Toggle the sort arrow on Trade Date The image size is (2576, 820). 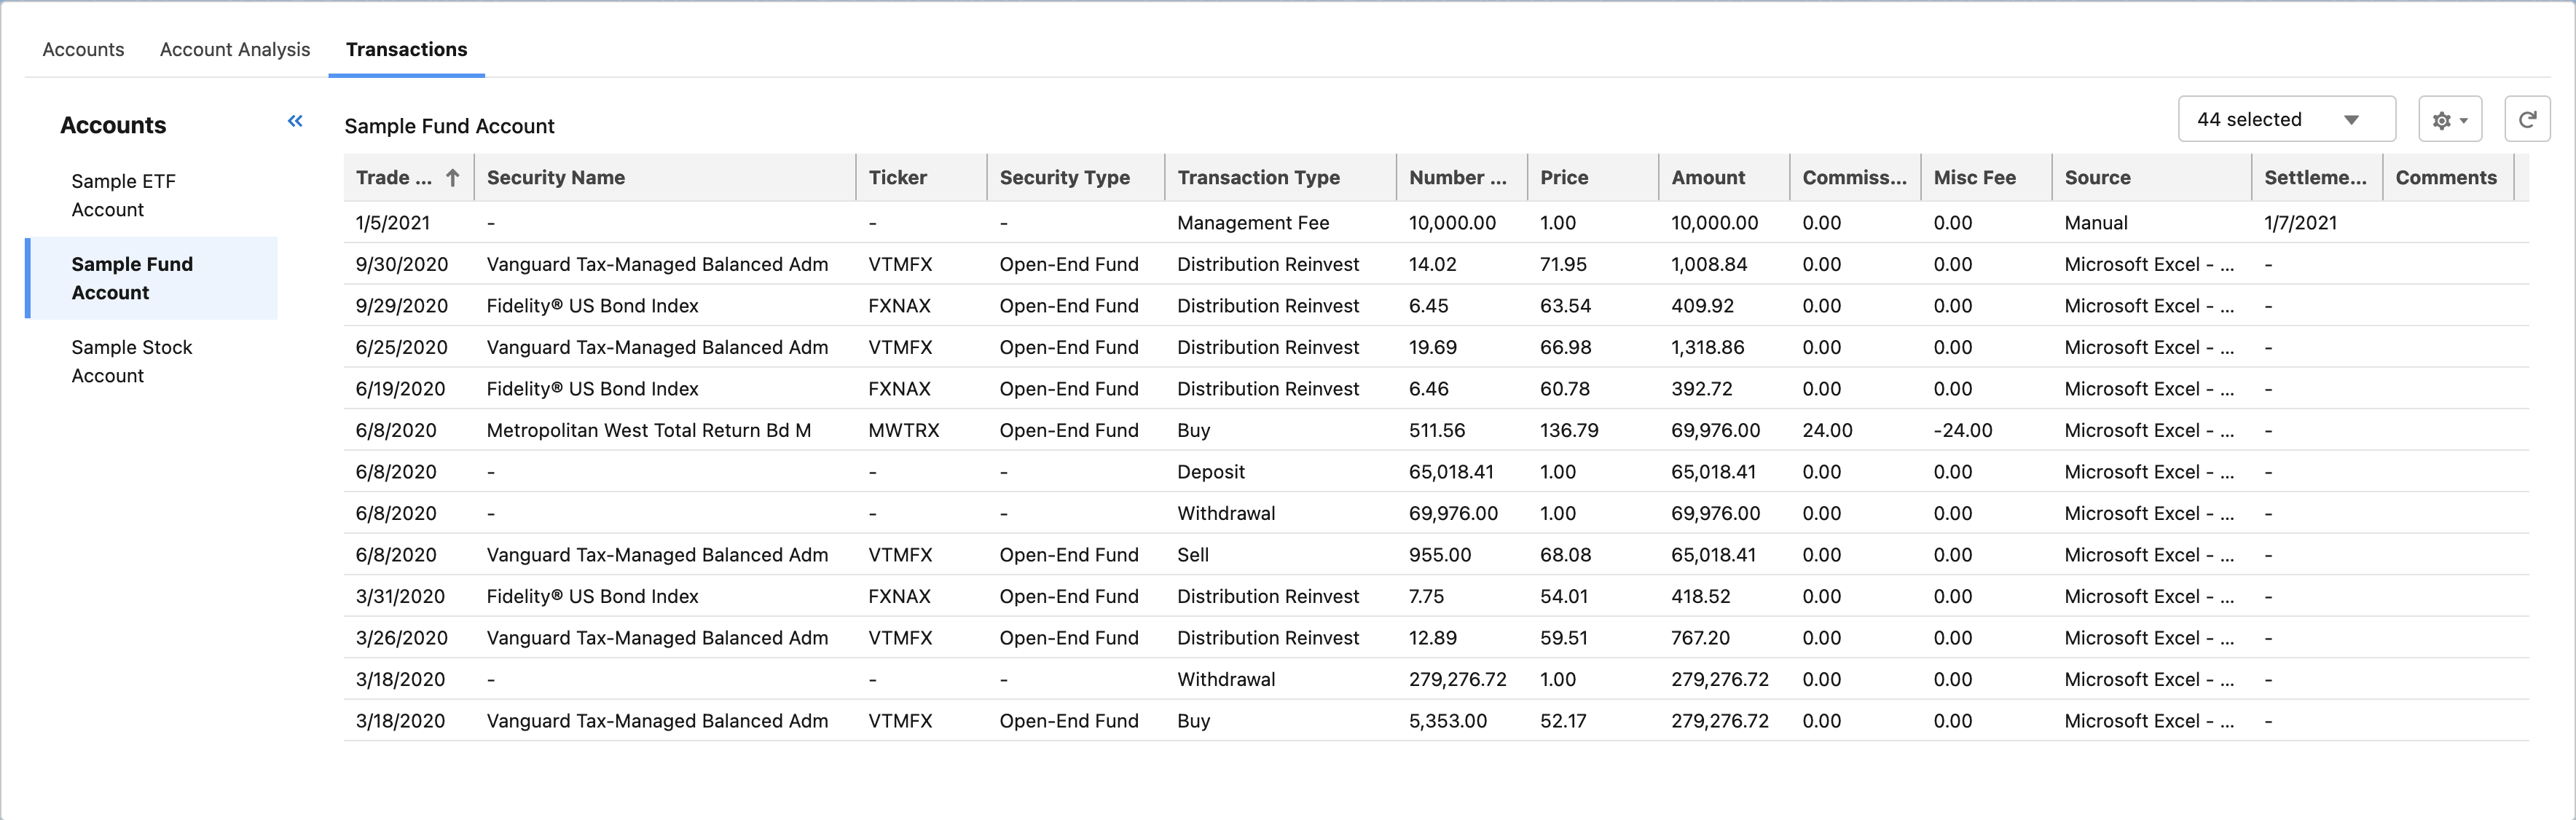pos(453,177)
